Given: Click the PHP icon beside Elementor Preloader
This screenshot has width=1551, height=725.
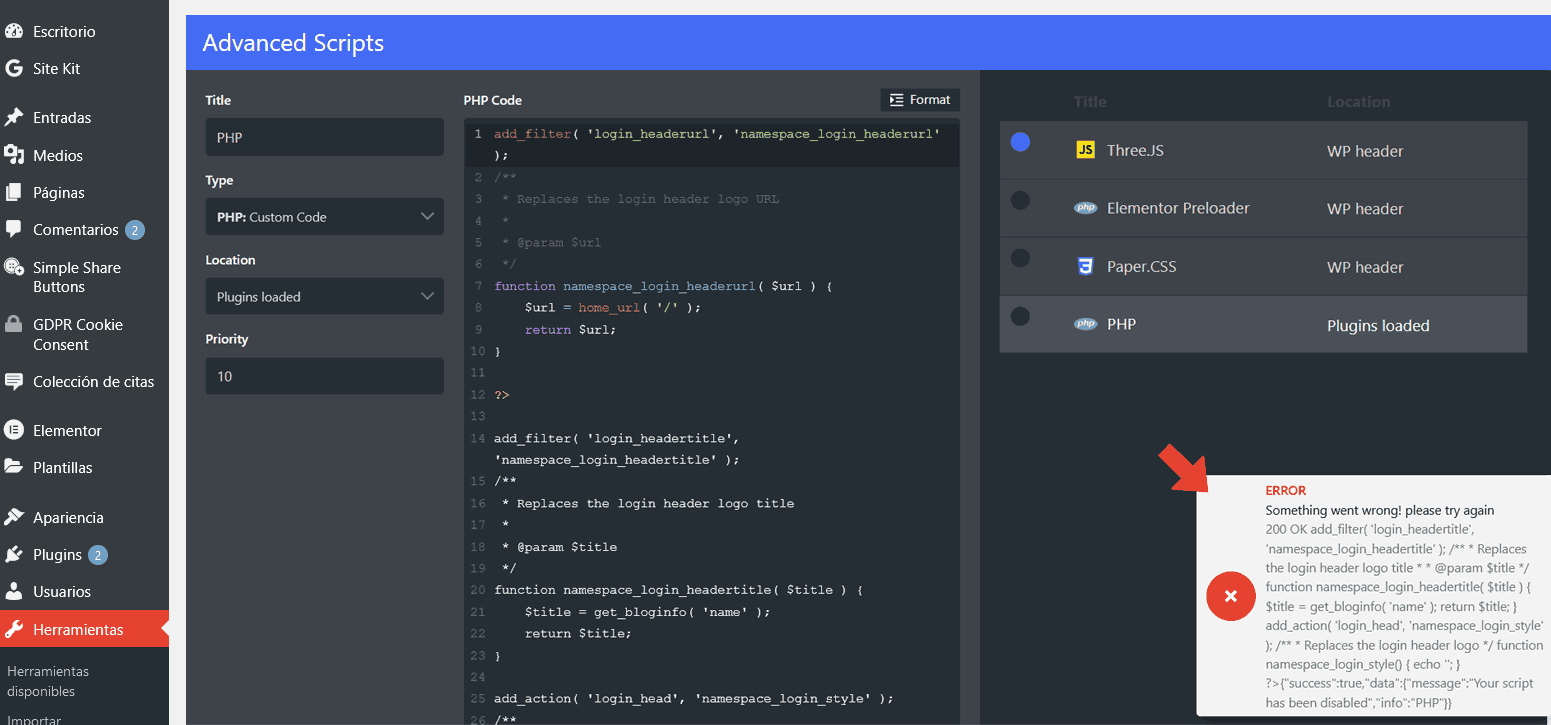Looking at the screenshot, I should click(x=1085, y=208).
